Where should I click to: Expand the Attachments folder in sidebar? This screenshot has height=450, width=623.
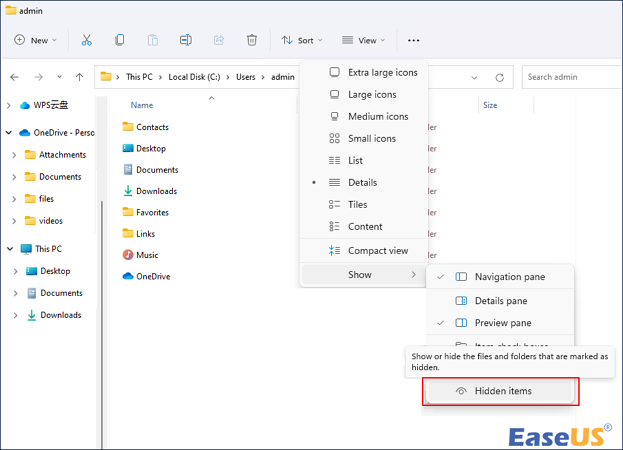click(x=14, y=155)
